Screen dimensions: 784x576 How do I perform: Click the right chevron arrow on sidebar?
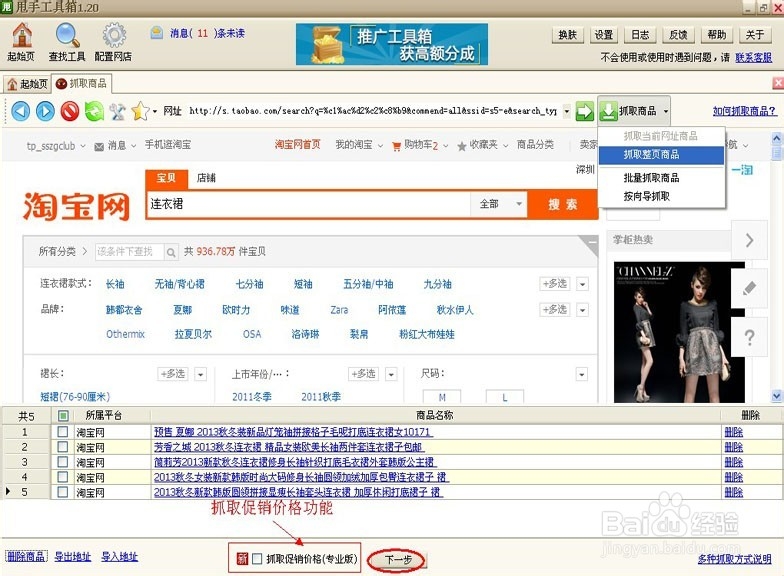(x=749, y=240)
